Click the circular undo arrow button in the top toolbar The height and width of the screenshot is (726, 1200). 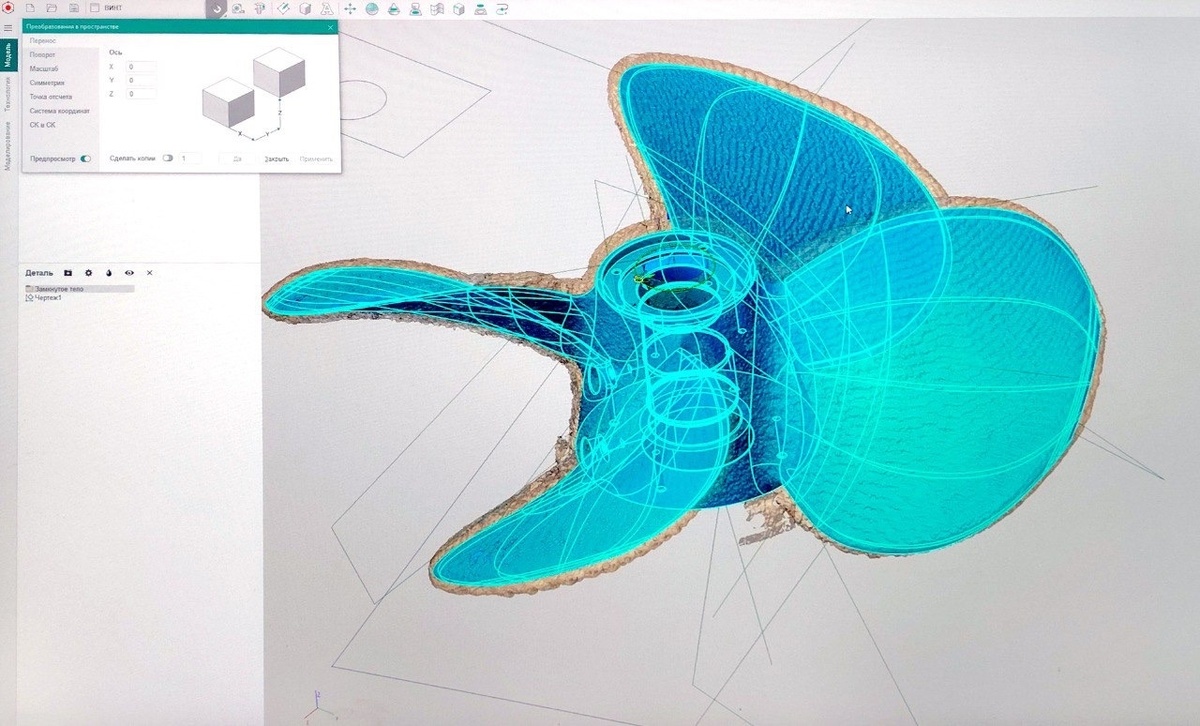click(x=217, y=9)
